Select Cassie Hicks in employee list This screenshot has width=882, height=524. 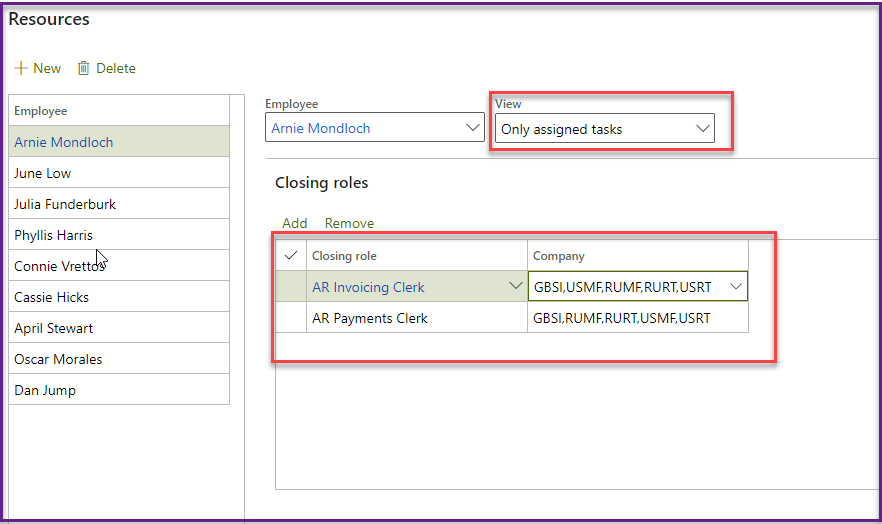click(x=52, y=297)
